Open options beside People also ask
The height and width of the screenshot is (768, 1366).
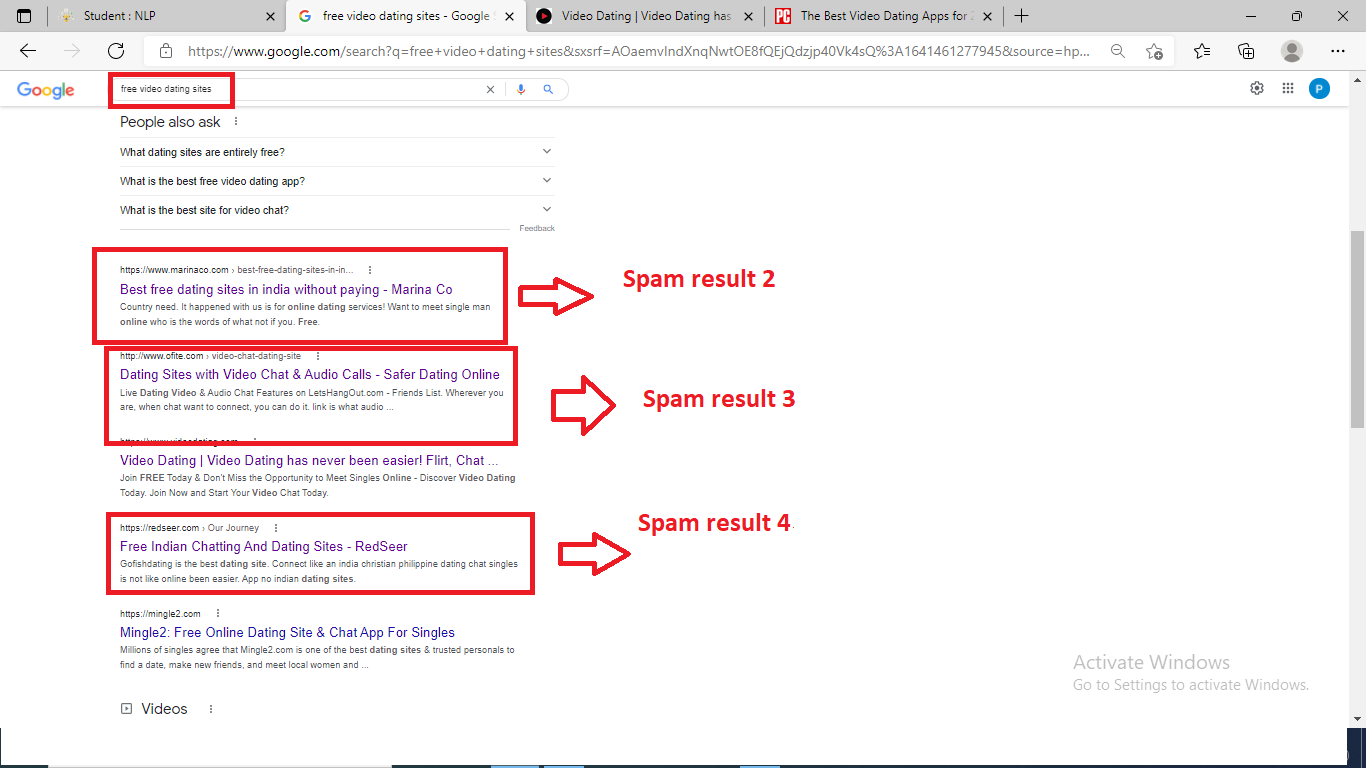point(236,122)
